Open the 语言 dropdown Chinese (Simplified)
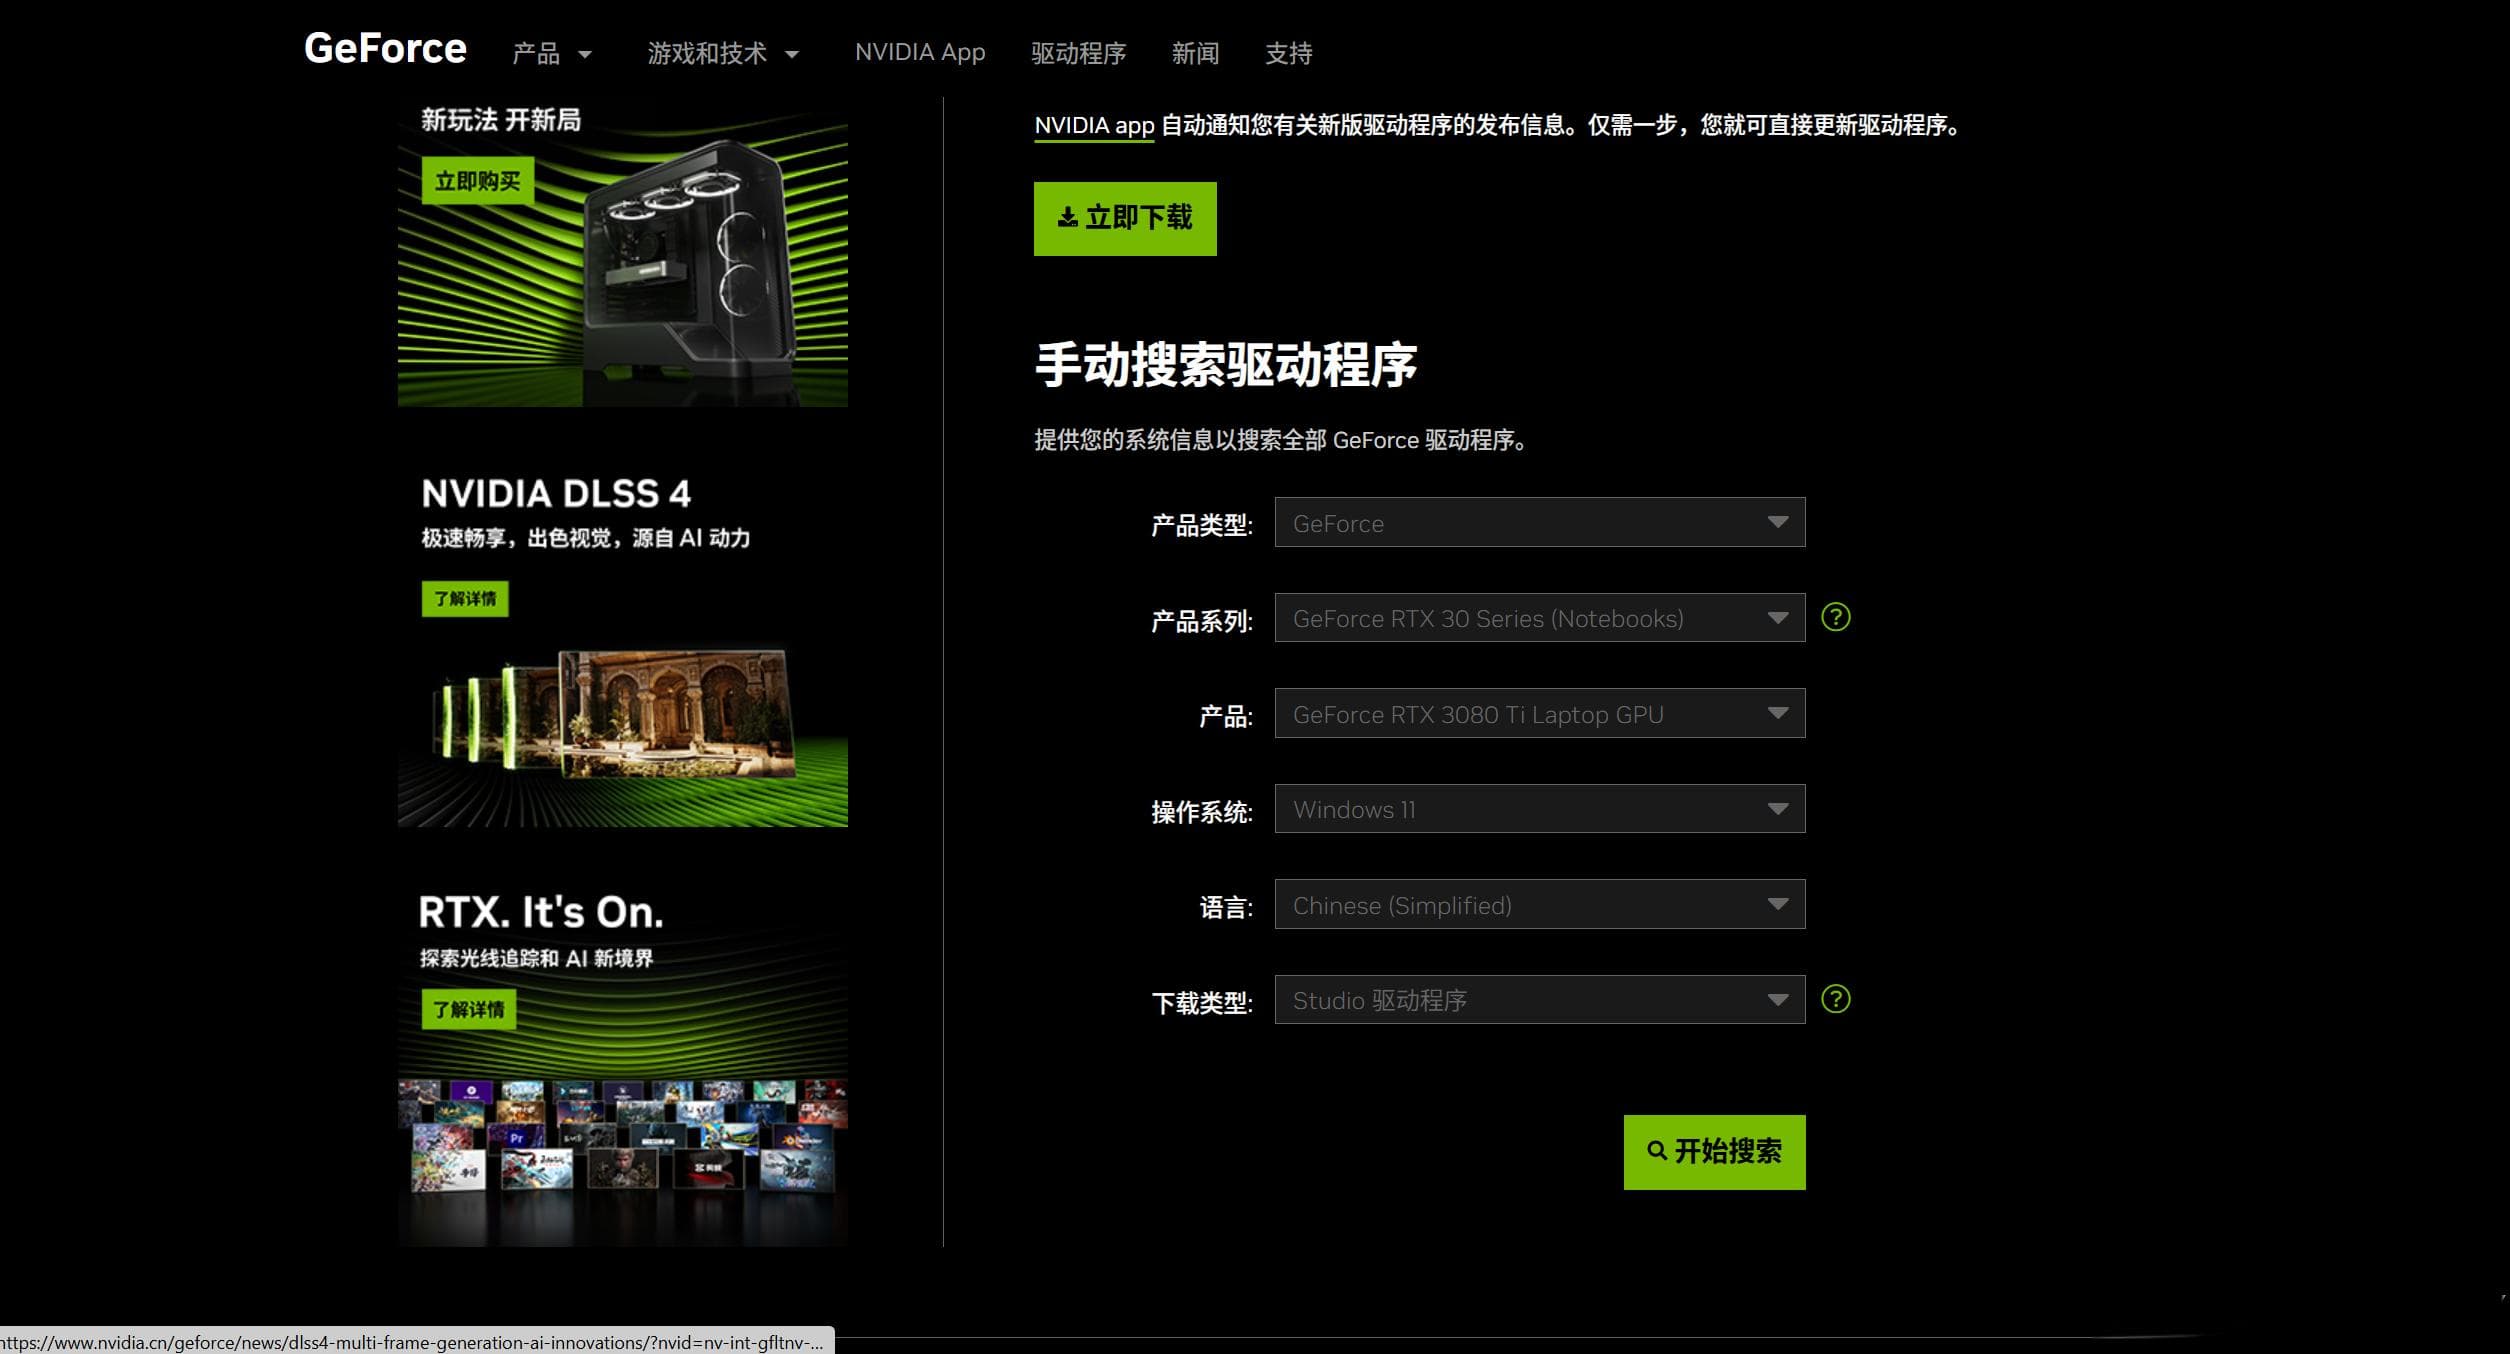This screenshot has height=1354, width=2510. point(1540,904)
